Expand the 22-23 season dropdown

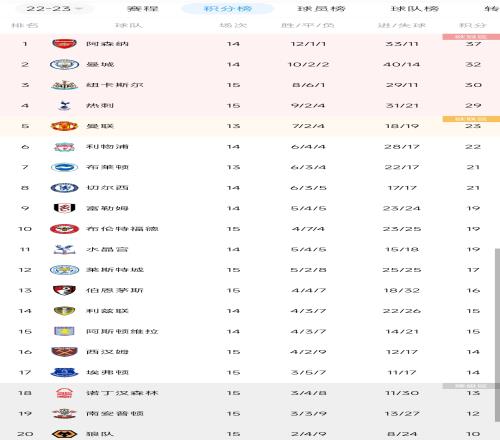click(54, 8)
